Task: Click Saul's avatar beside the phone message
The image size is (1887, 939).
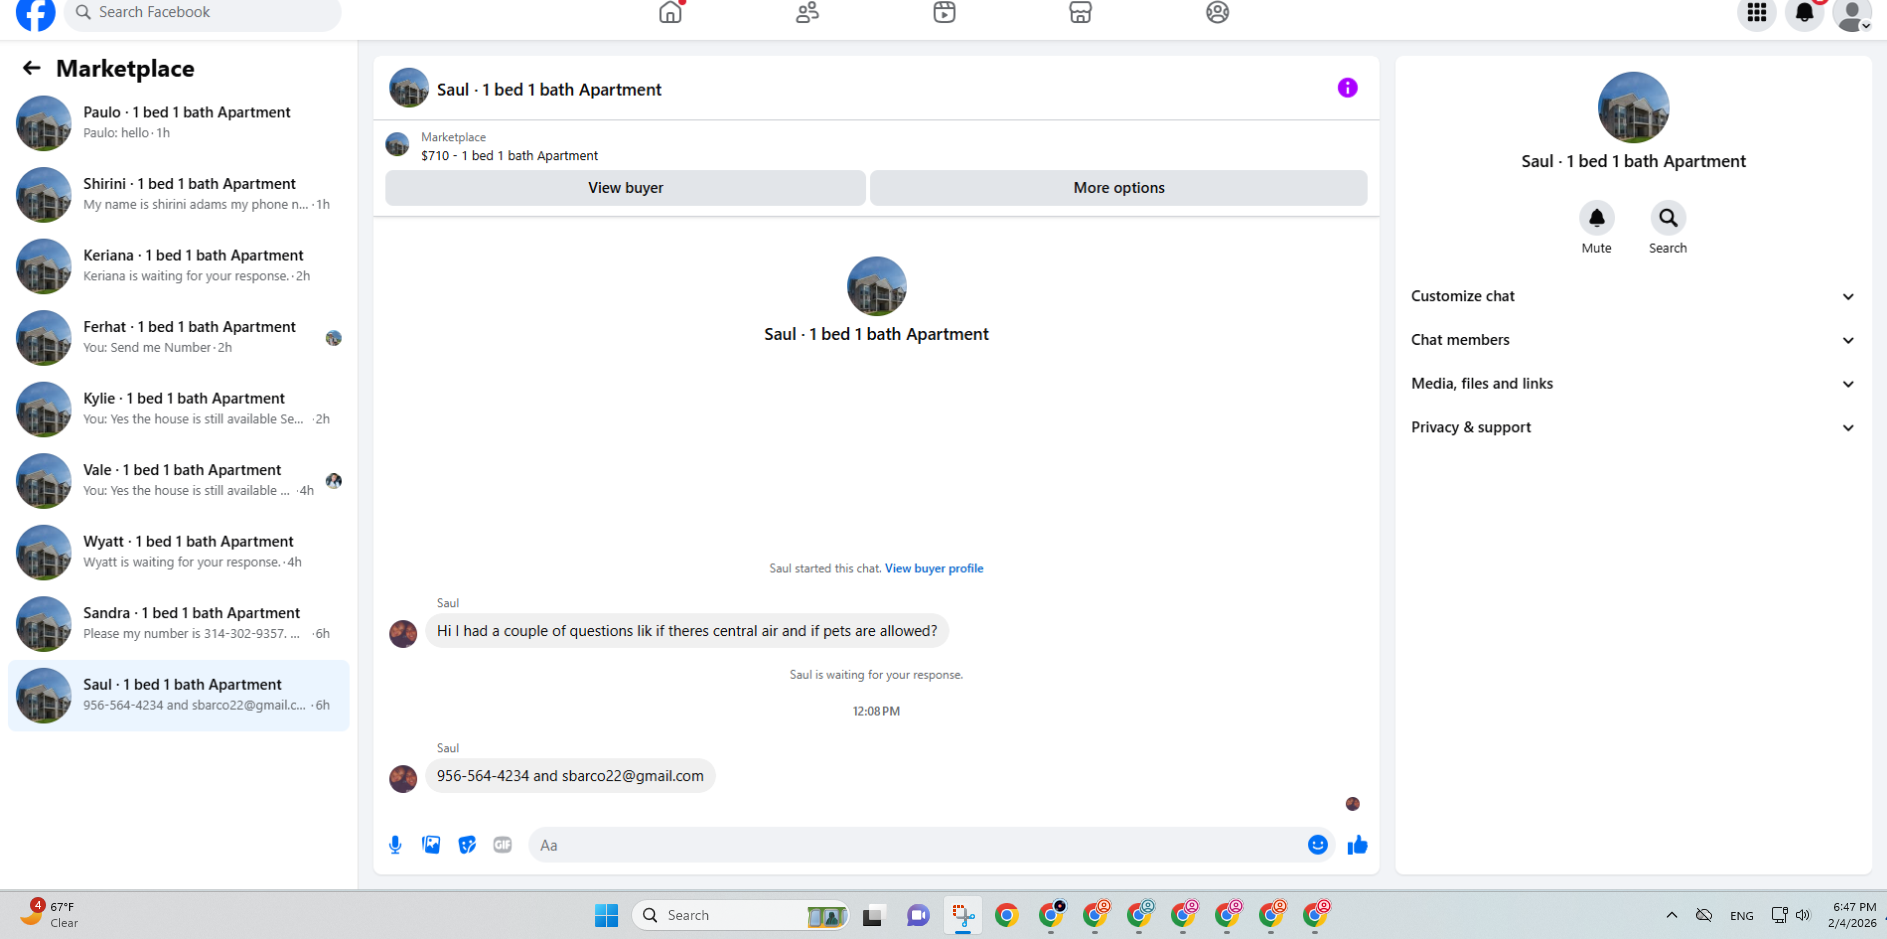Action: pos(403,778)
